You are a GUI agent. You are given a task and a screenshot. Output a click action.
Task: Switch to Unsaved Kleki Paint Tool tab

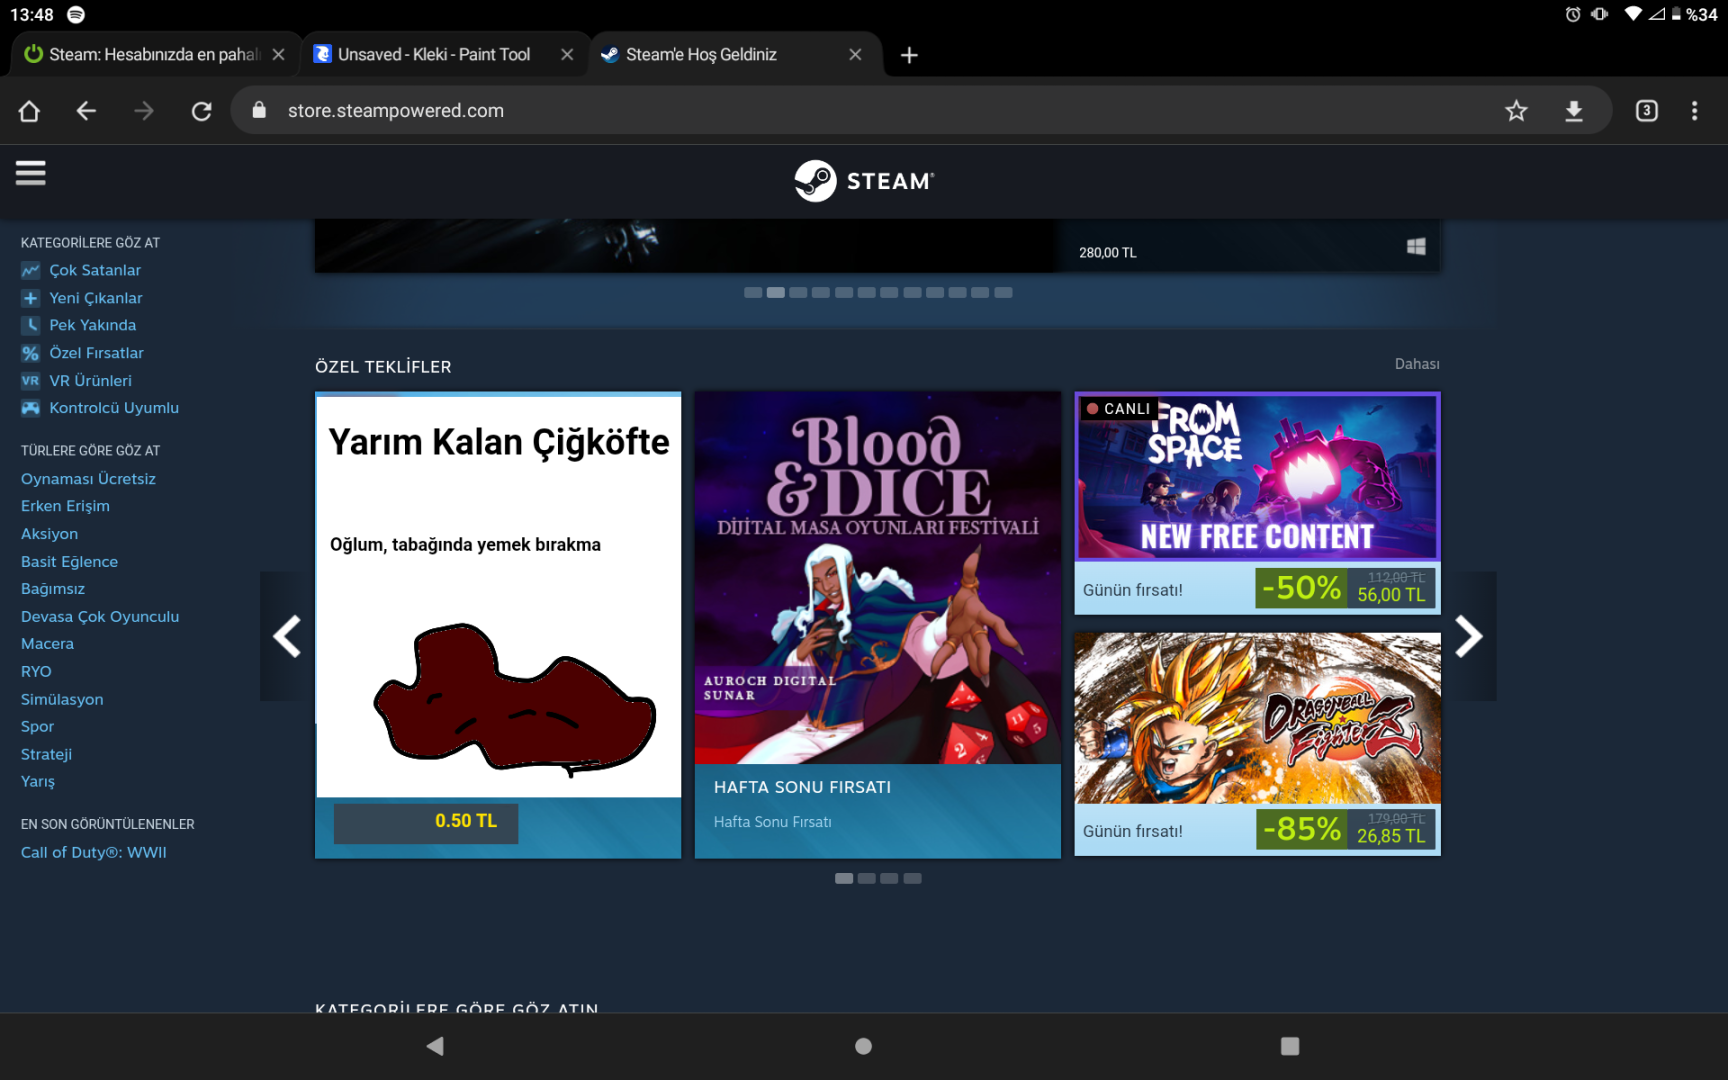tap(432, 55)
